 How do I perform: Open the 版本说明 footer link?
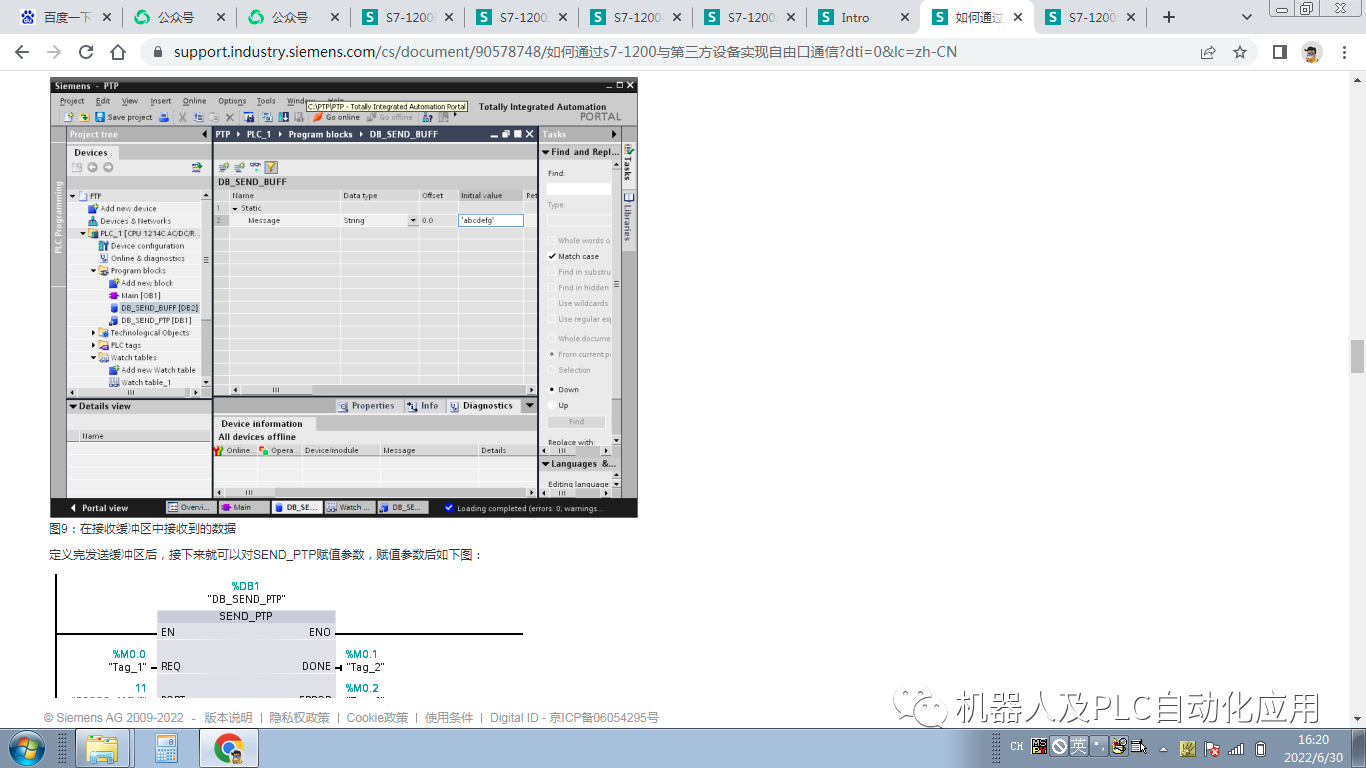[229, 718]
